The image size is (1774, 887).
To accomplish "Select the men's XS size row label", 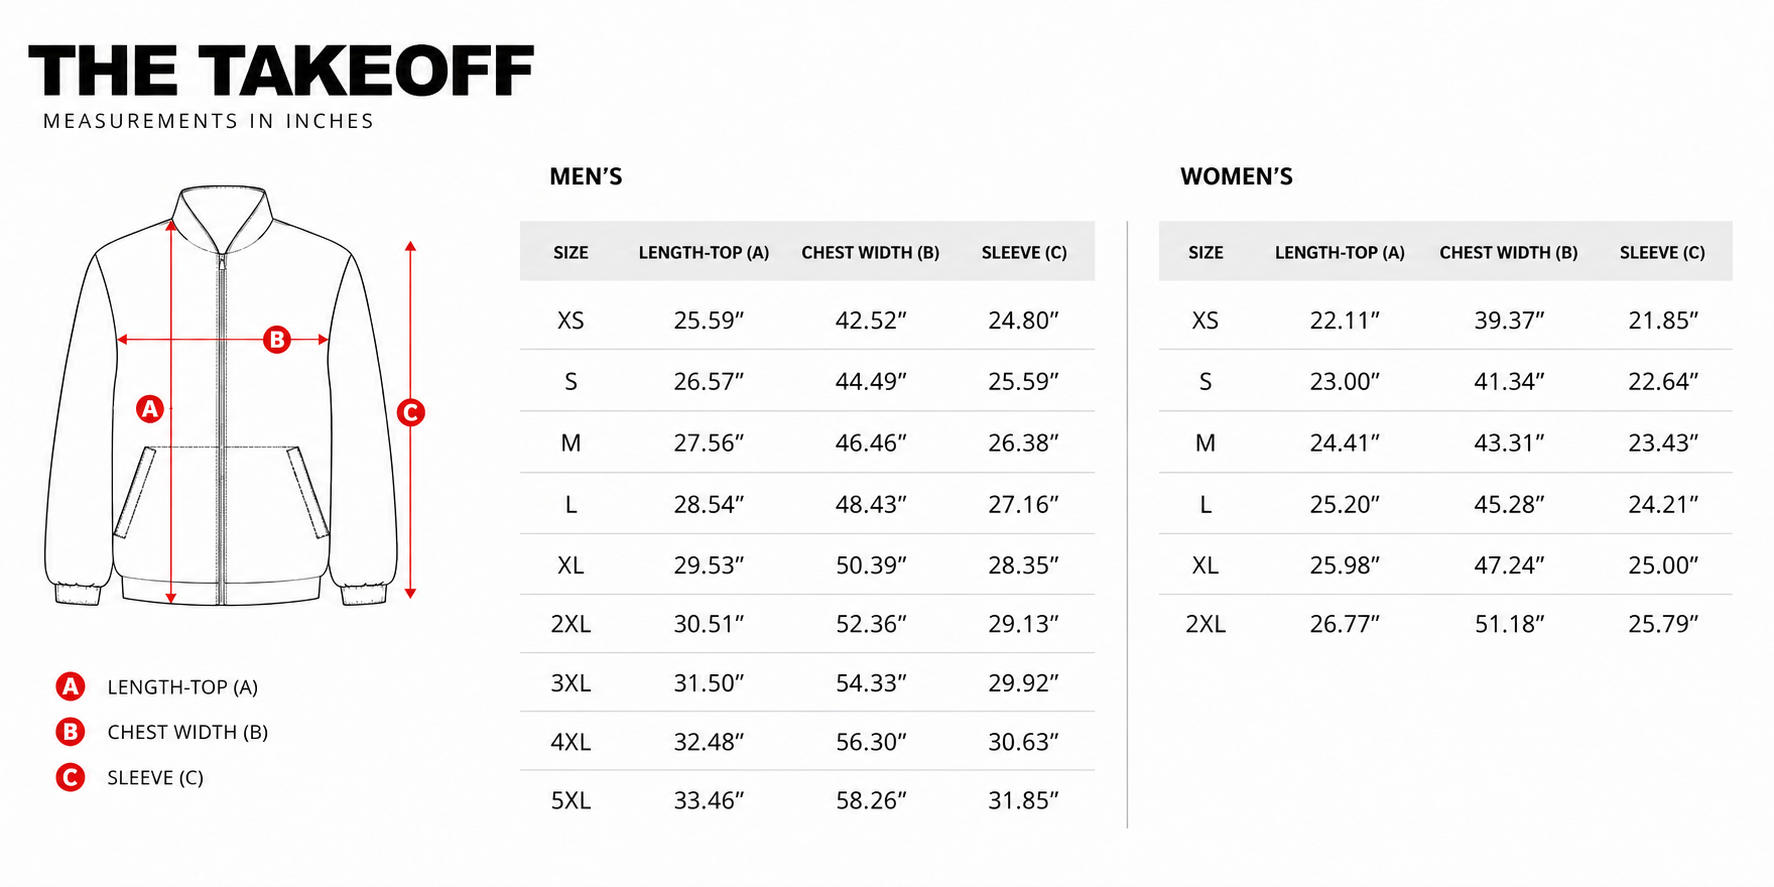I will coord(571,320).
